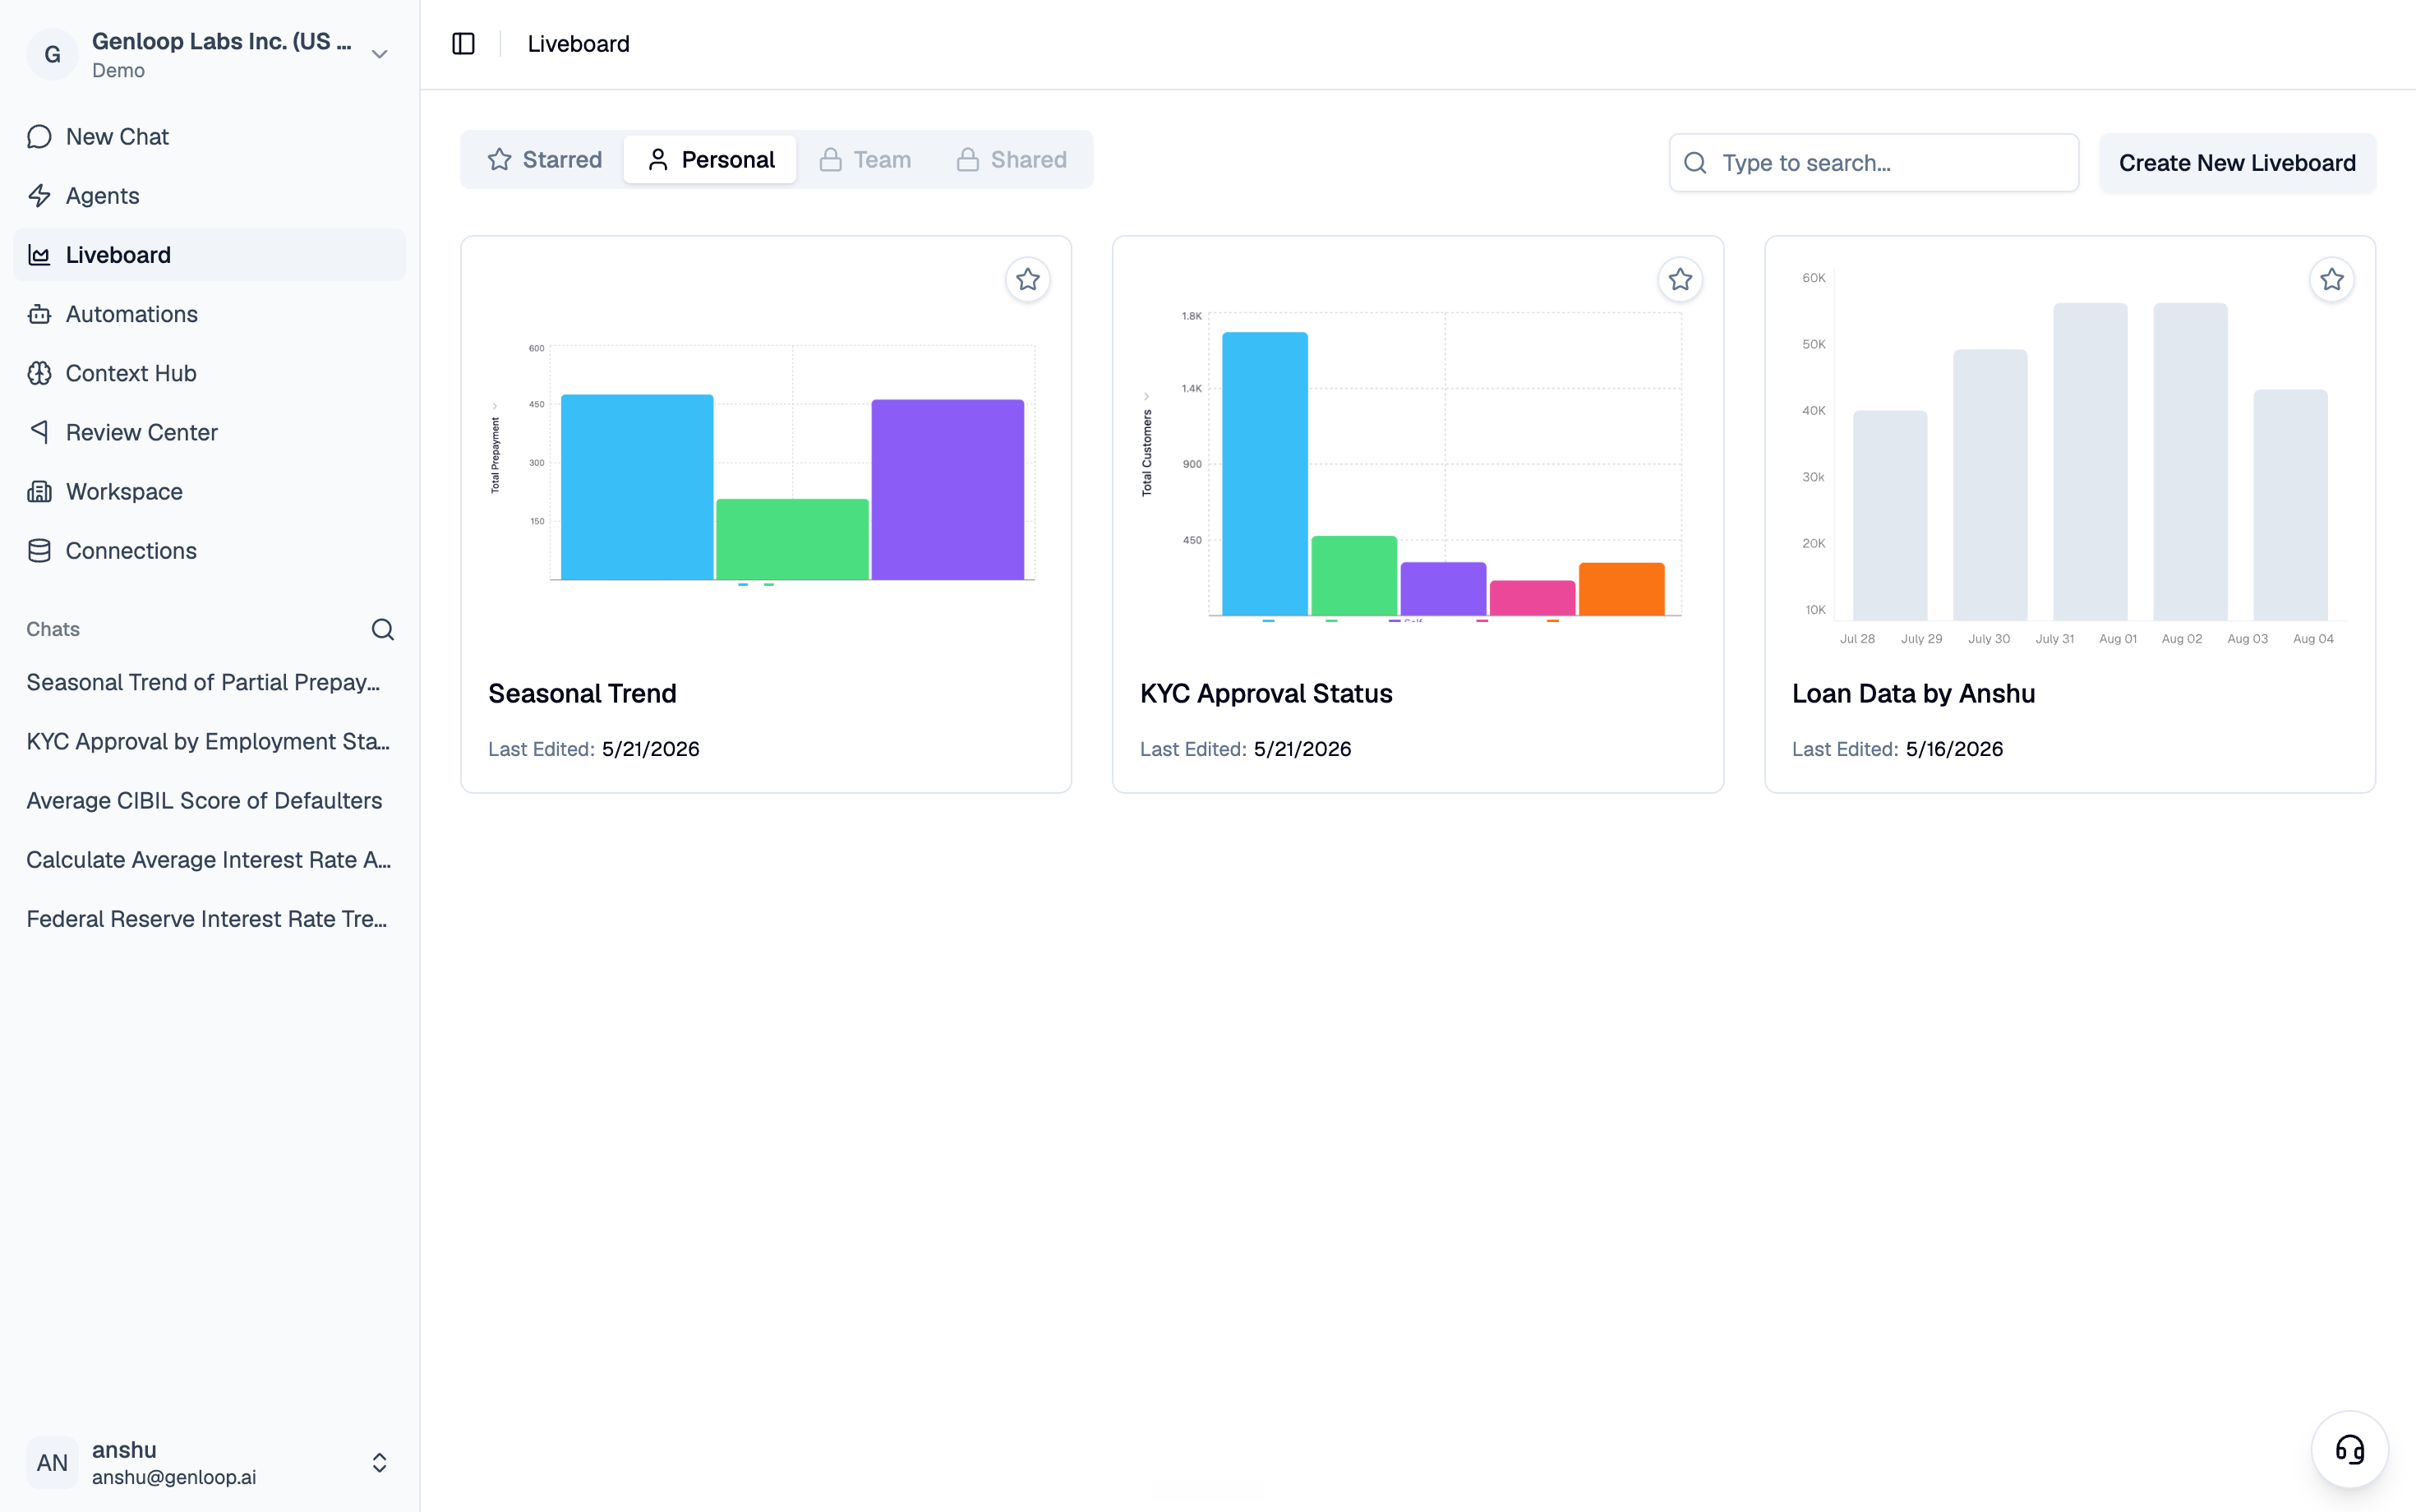Click the purple bar in Seasonal Trend chart
The image size is (2416, 1512).
[947, 489]
